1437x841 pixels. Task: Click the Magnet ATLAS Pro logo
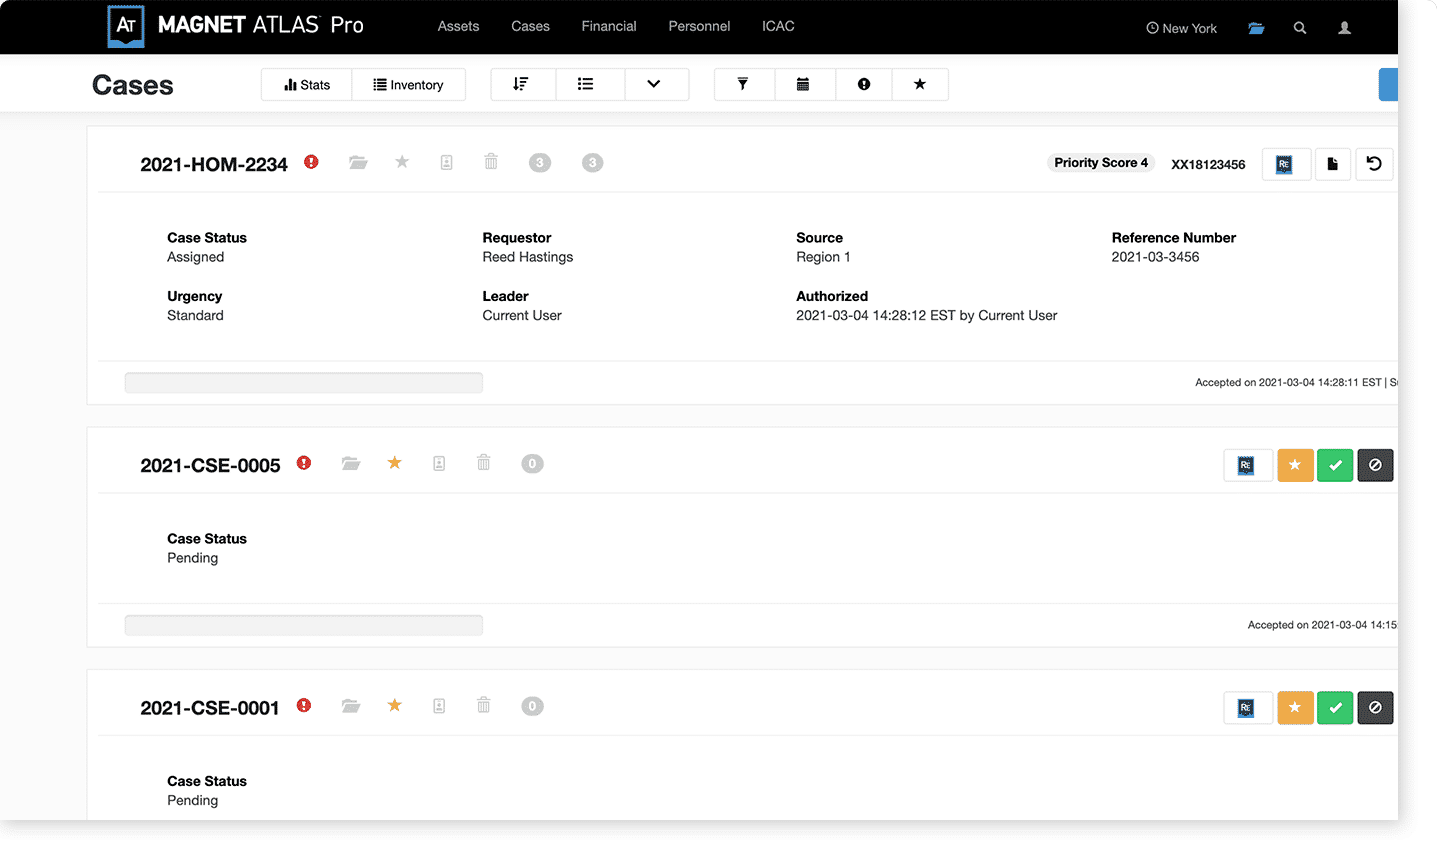click(236, 26)
